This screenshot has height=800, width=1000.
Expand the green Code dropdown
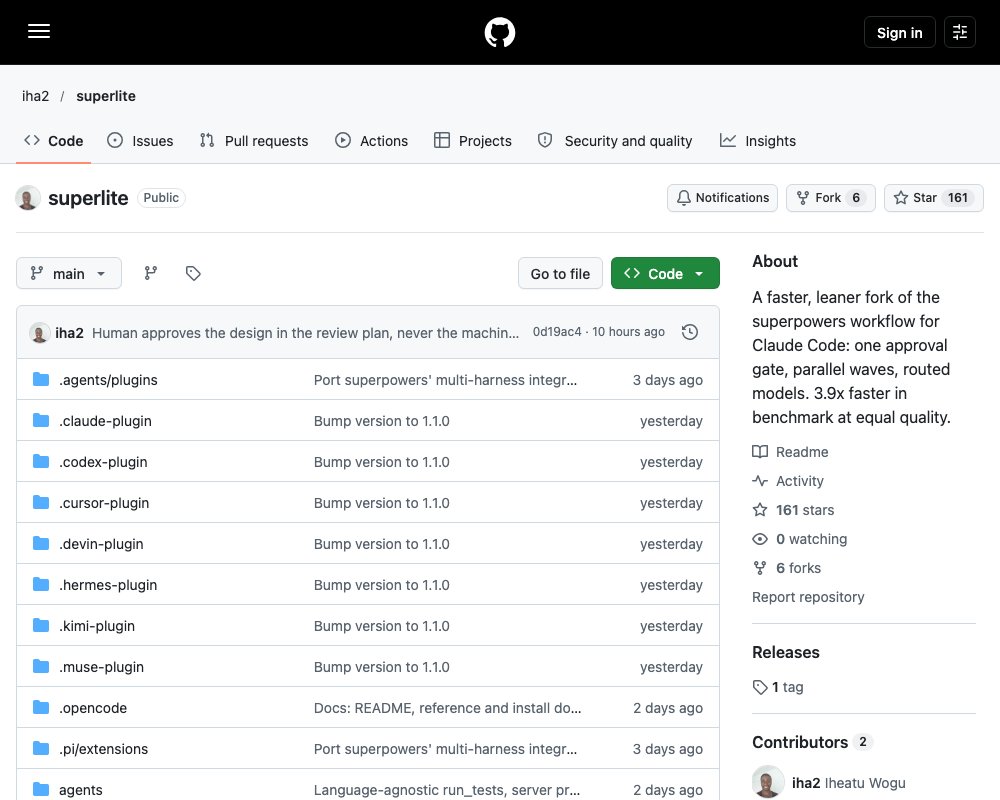tap(665, 273)
